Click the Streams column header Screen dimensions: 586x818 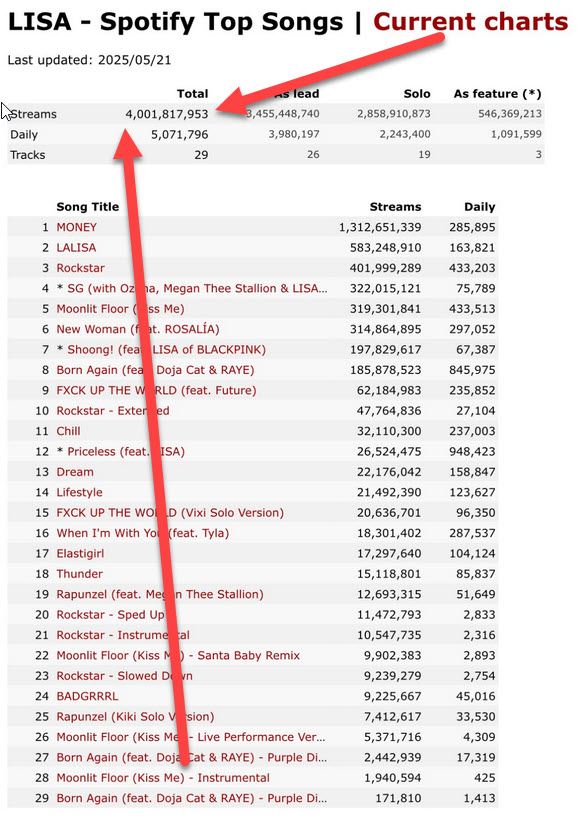tap(395, 207)
